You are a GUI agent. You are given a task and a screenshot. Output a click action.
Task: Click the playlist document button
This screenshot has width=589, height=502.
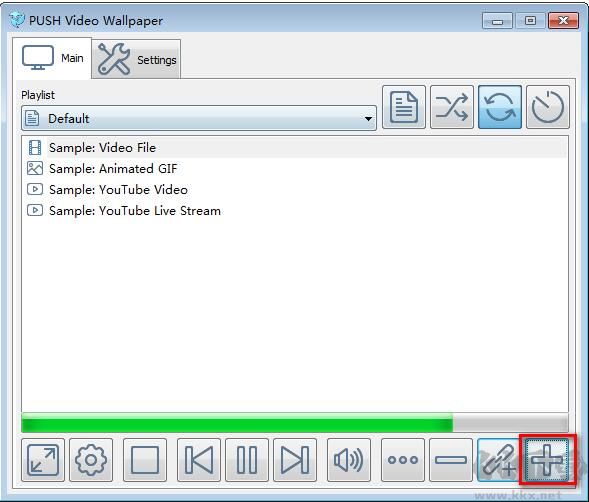pyautogui.click(x=404, y=107)
